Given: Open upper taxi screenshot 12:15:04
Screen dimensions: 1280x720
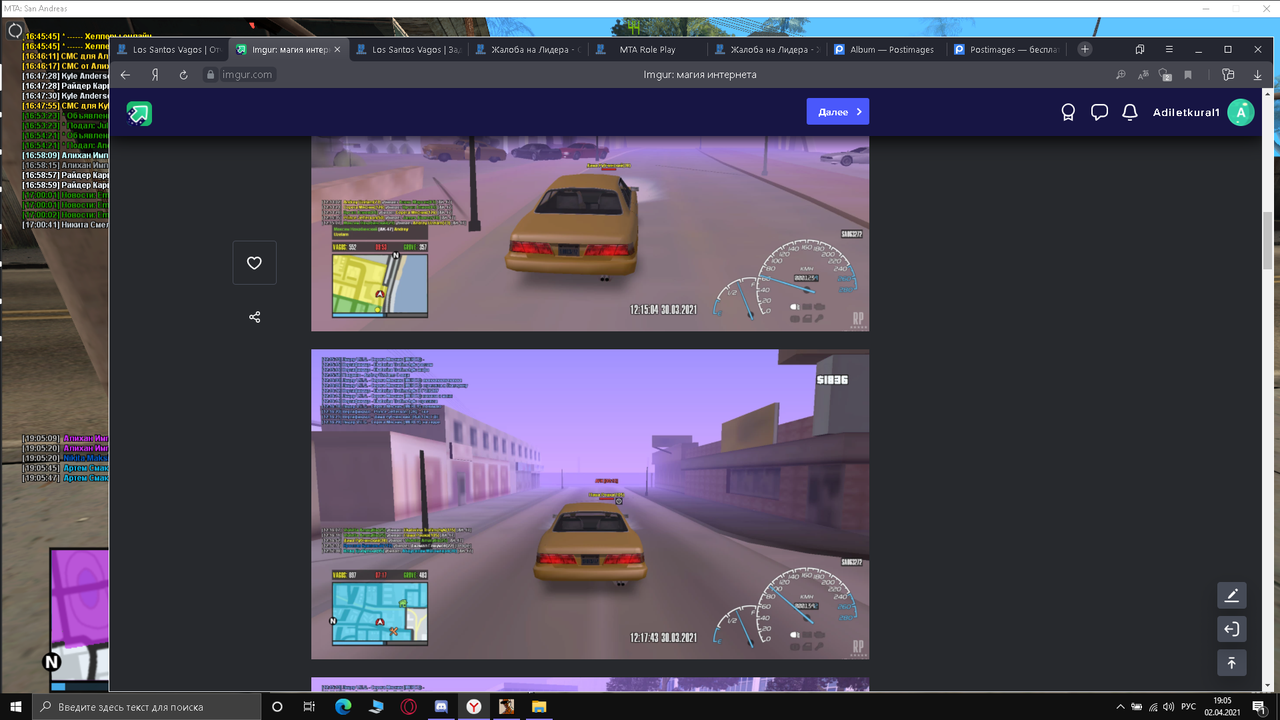Looking at the screenshot, I should click(590, 233).
